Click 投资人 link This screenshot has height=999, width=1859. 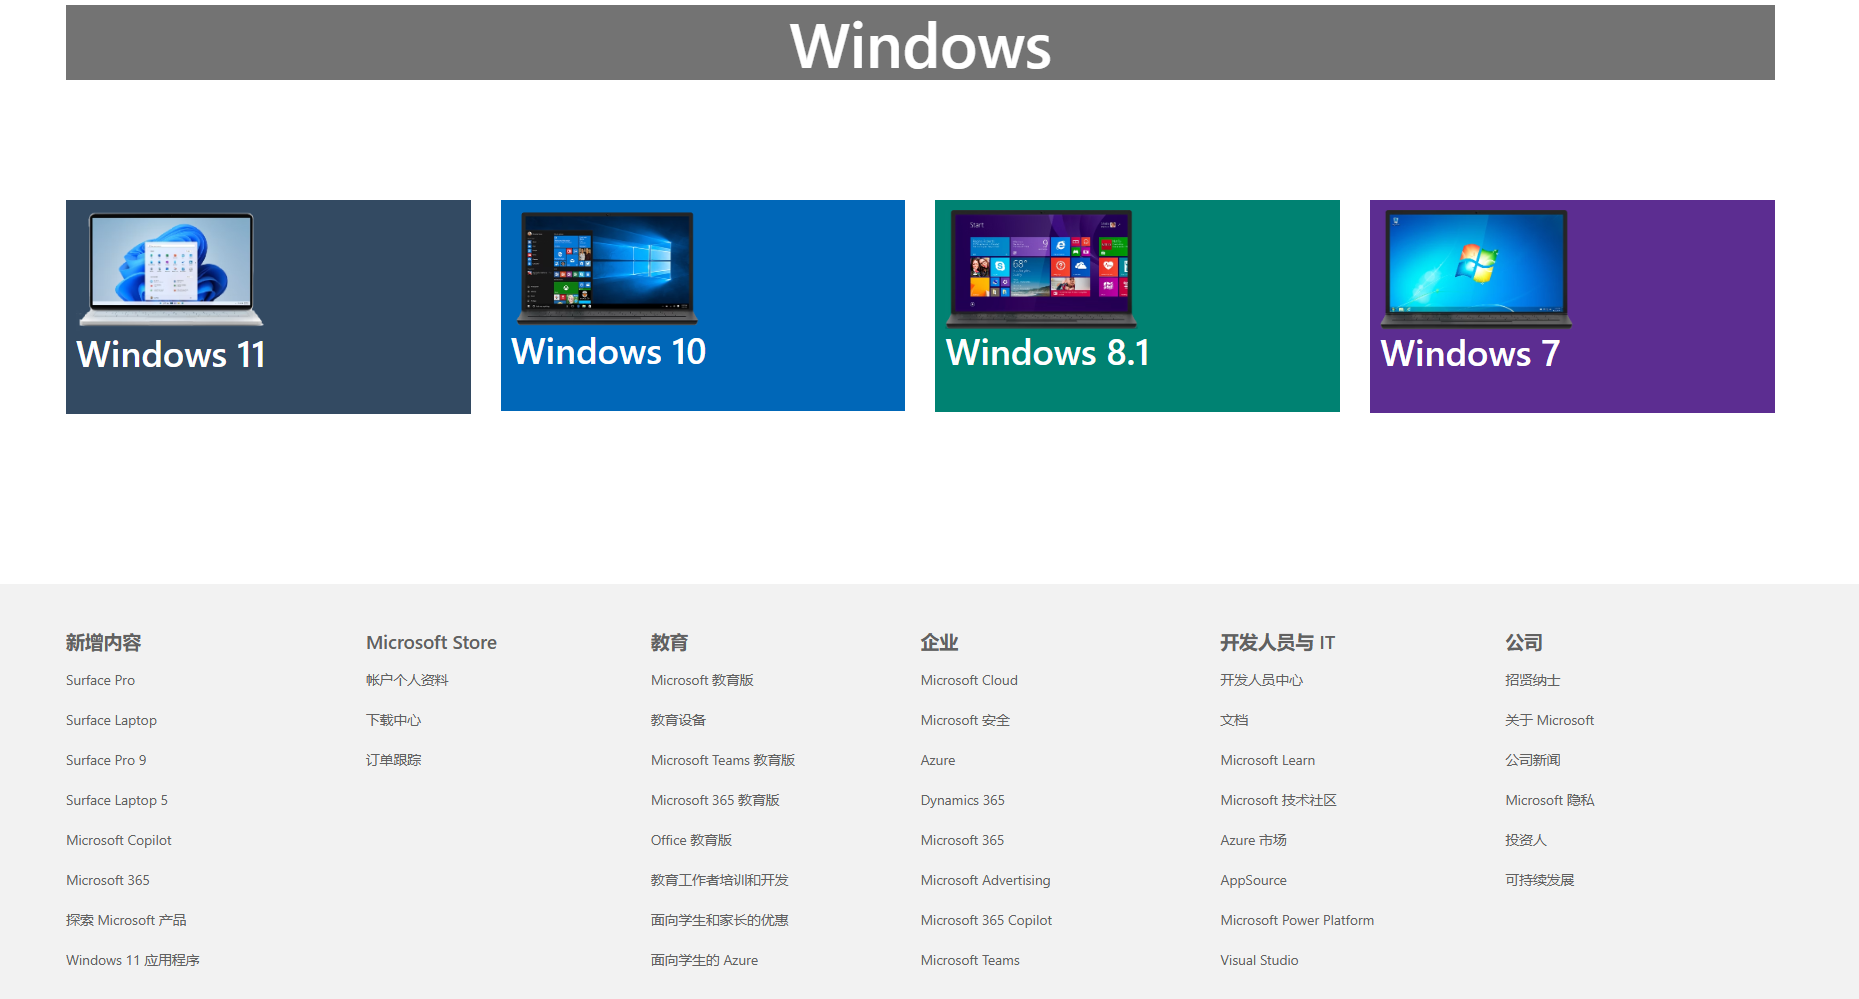tap(1526, 840)
